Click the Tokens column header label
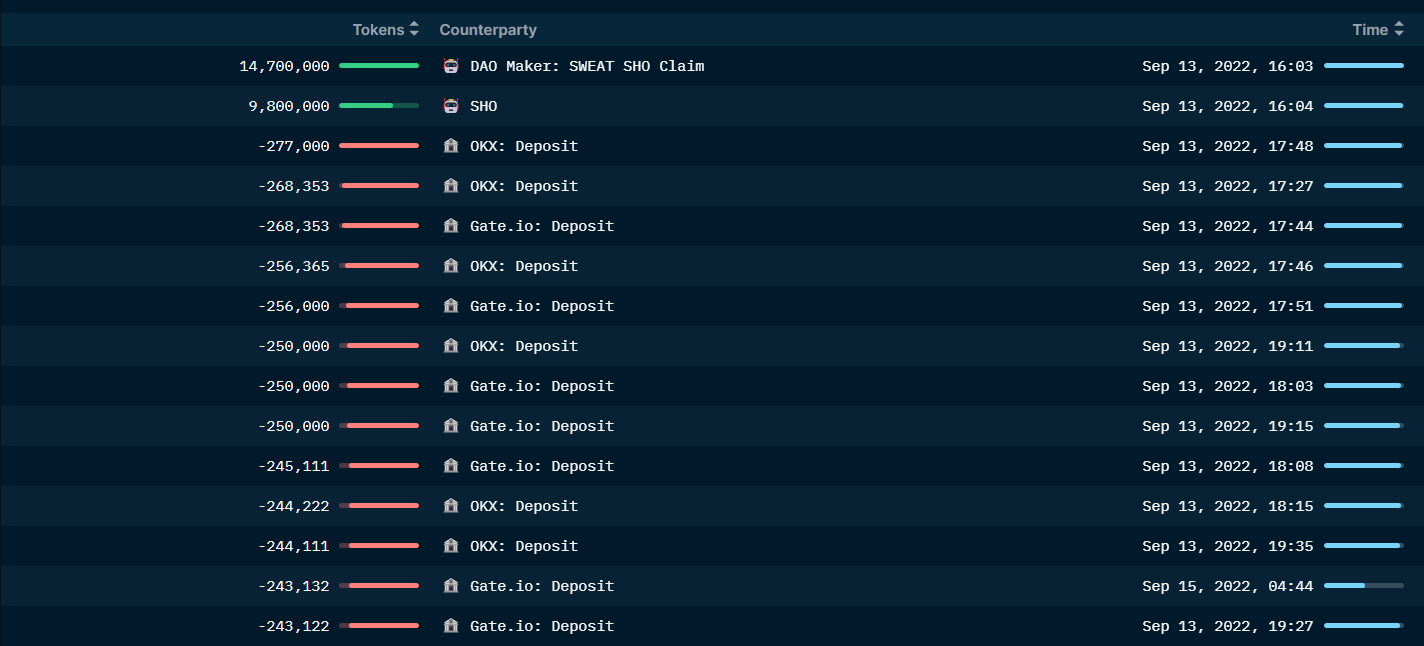Viewport: 1424px width, 646px height. click(378, 30)
